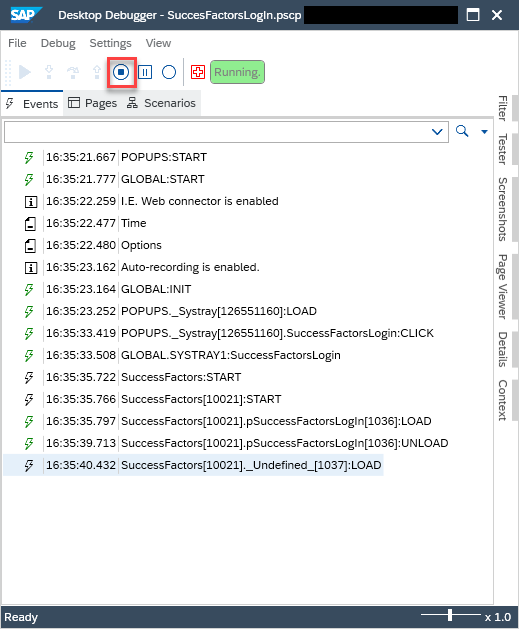Click the toolbar drag grip handle
Screen dimensions: 519x629
click(x=8, y=73)
